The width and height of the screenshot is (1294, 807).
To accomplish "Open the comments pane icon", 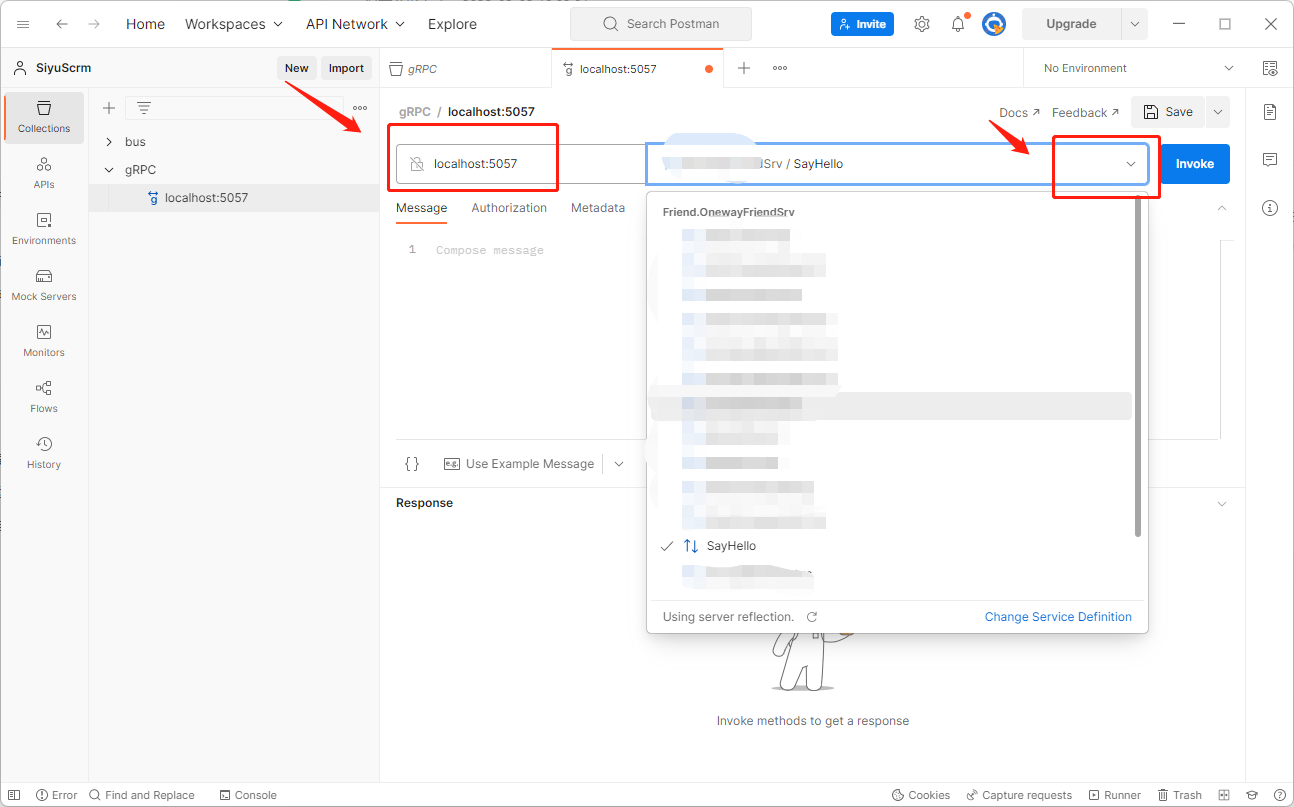I will point(1270,160).
